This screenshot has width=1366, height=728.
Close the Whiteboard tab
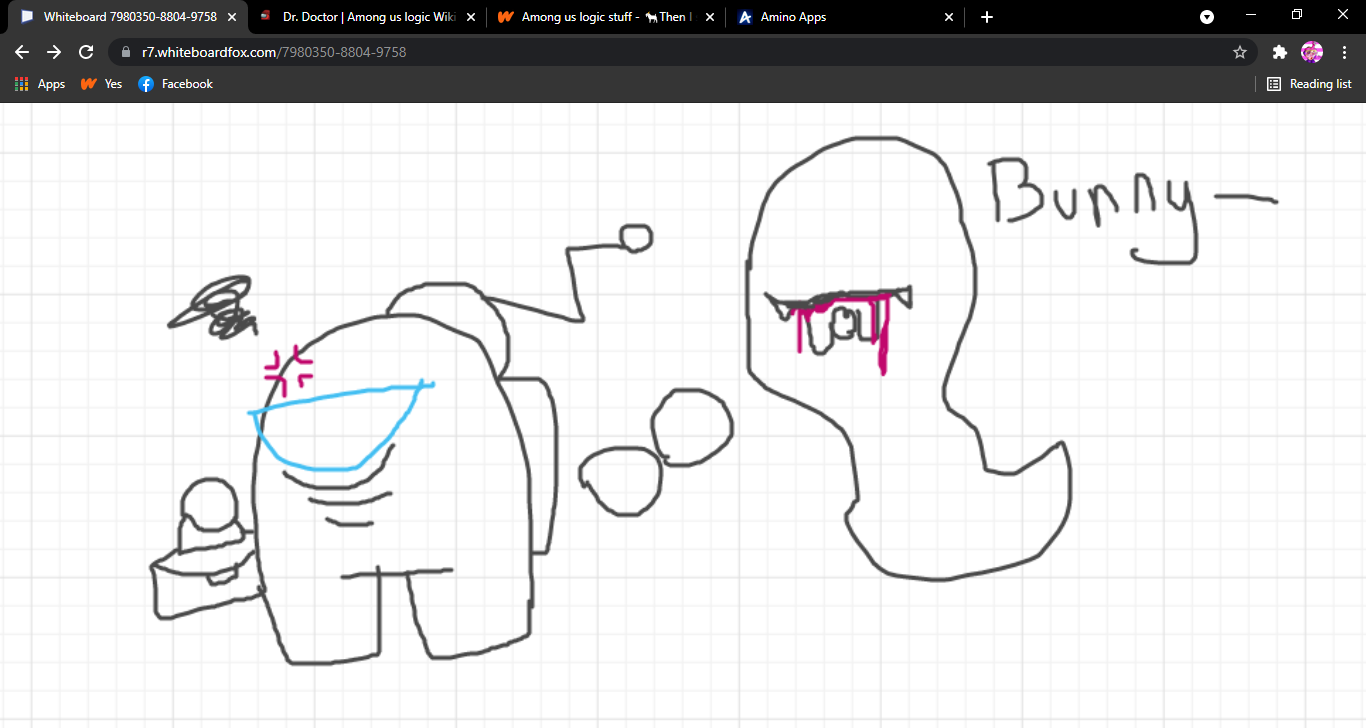[232, 17]
